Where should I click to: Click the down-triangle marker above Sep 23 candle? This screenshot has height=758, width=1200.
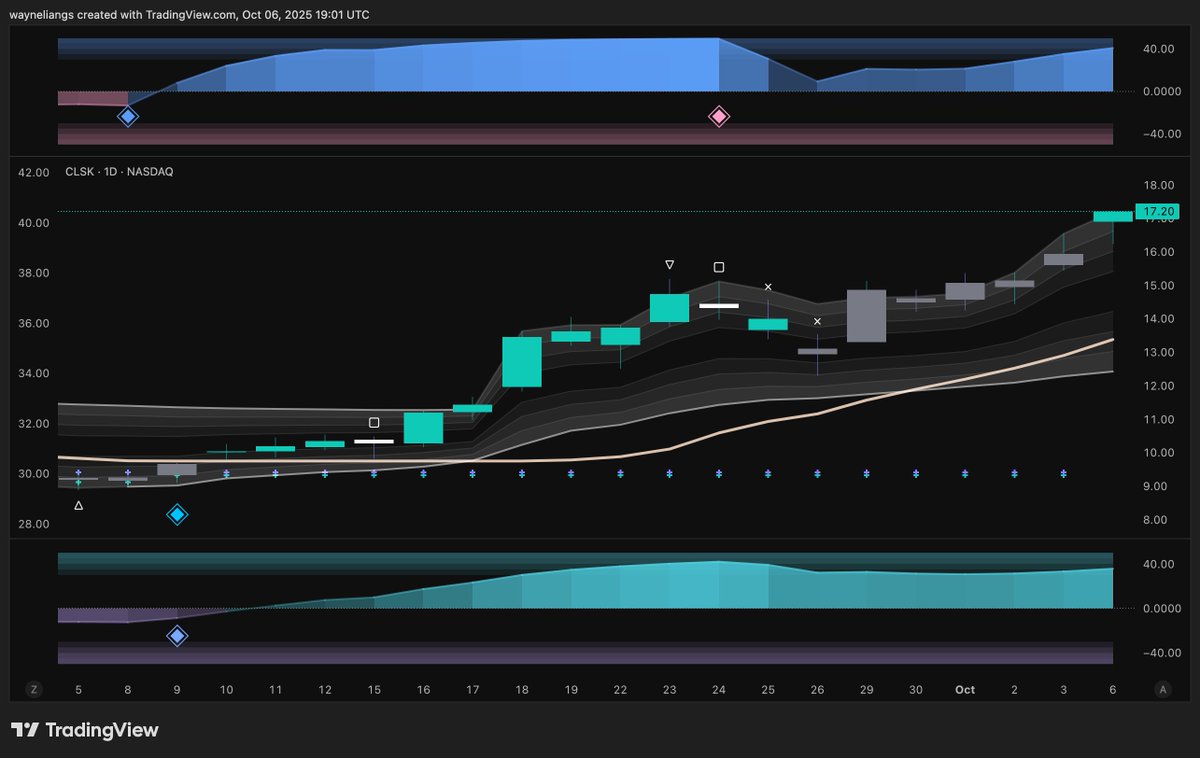click(669, 265)
